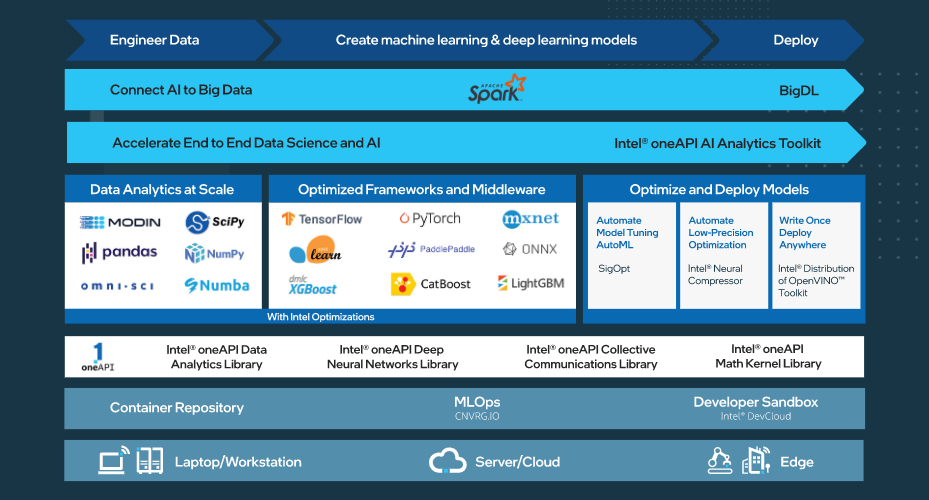Click Intel Distribution of OpenVINO Toolkit text
The image size is (929, 500).
pos(816,280)
